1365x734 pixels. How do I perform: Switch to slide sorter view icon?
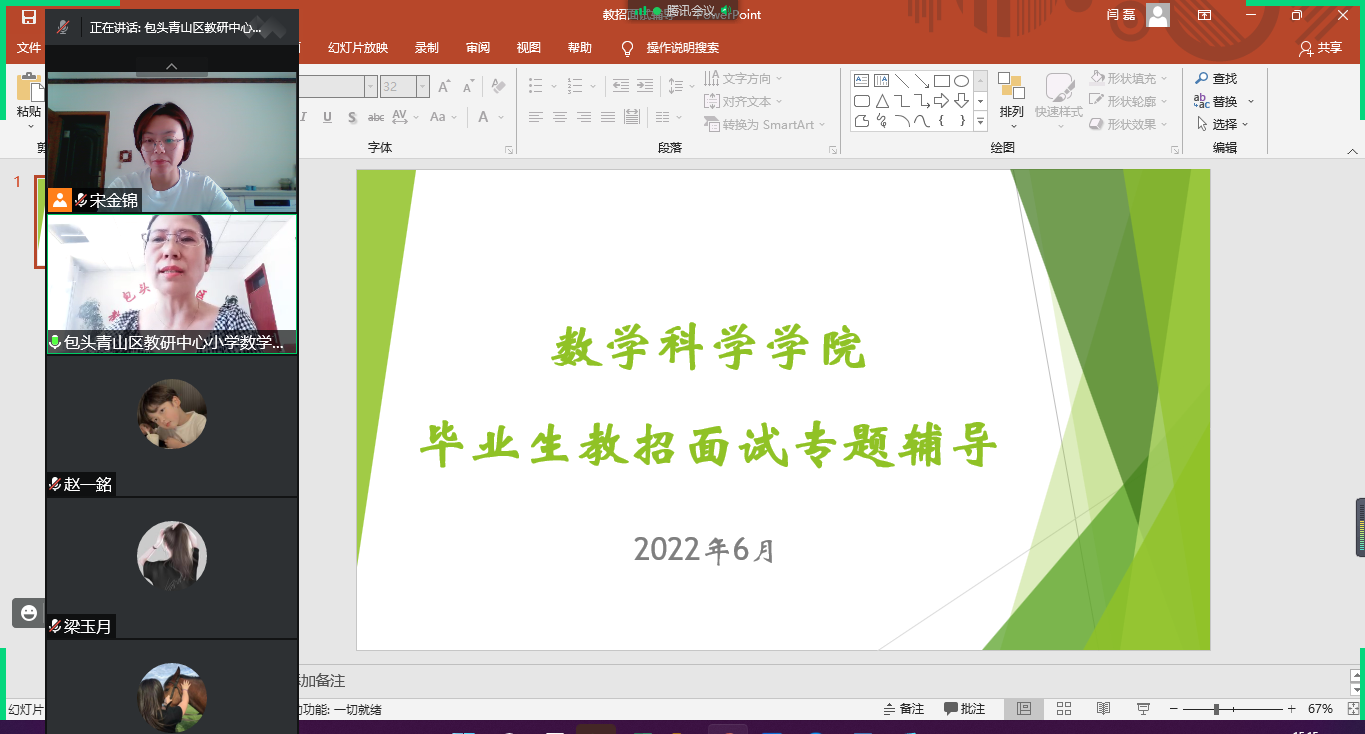pyautogui.click(x=1063, y=708)
